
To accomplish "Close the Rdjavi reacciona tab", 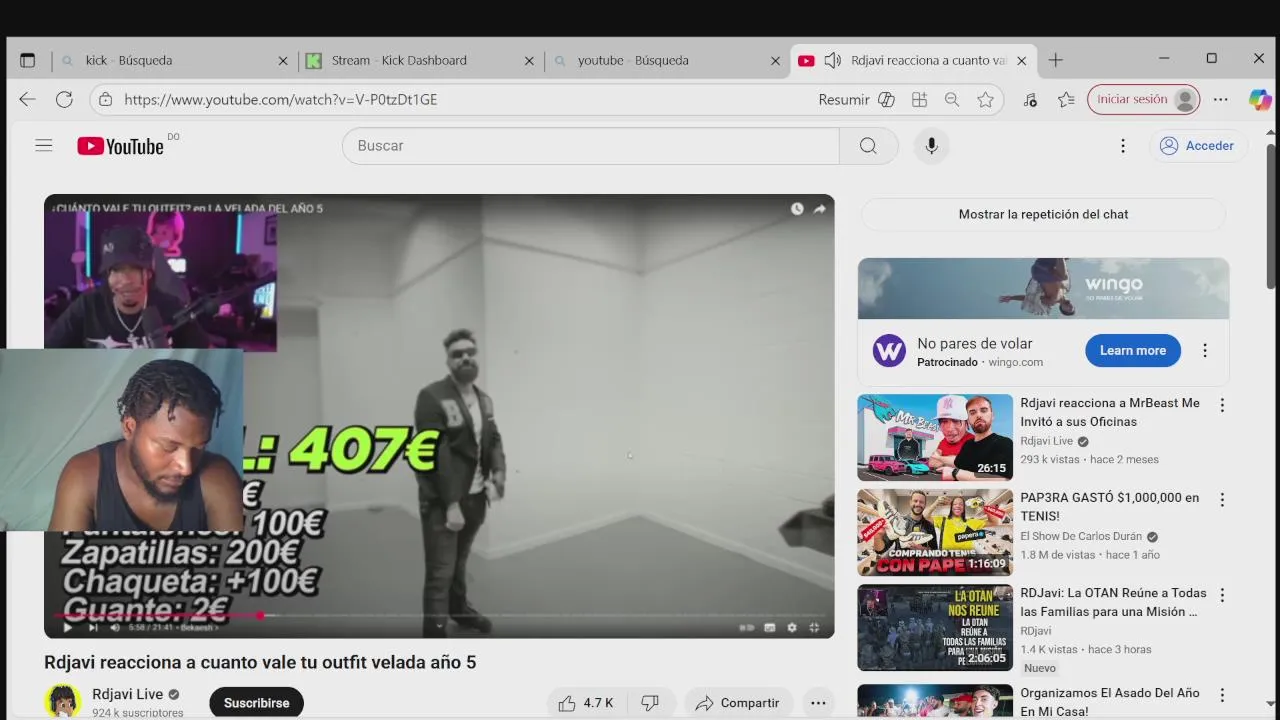I will (1021, 61).
